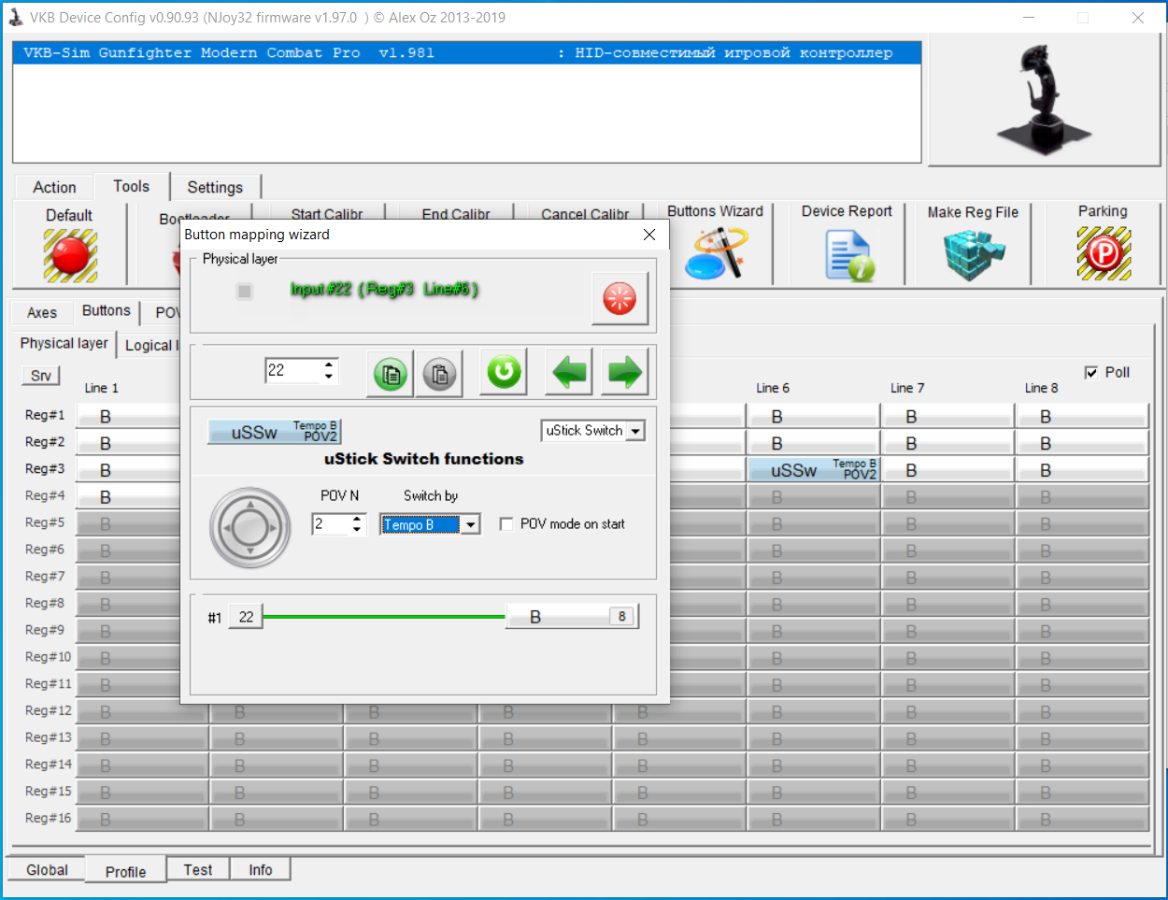This screenshot has height=900, width=1168.
Task: Open the Buttons tab
Action: pos(106,311)
